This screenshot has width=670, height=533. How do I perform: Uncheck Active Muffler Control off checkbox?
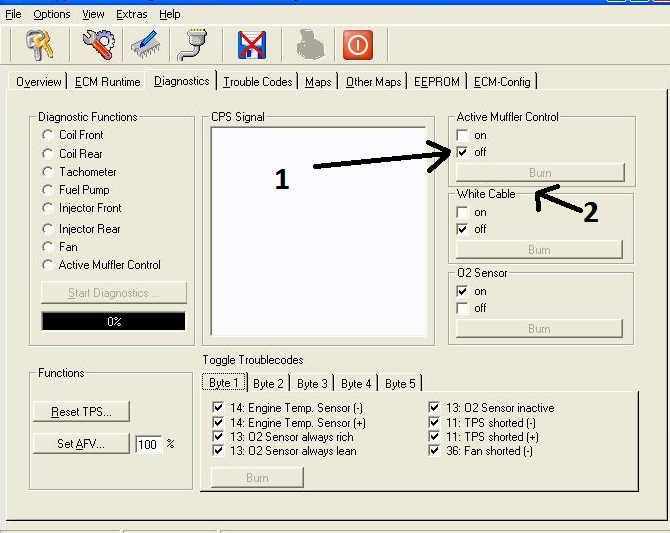tap(462, 152)
